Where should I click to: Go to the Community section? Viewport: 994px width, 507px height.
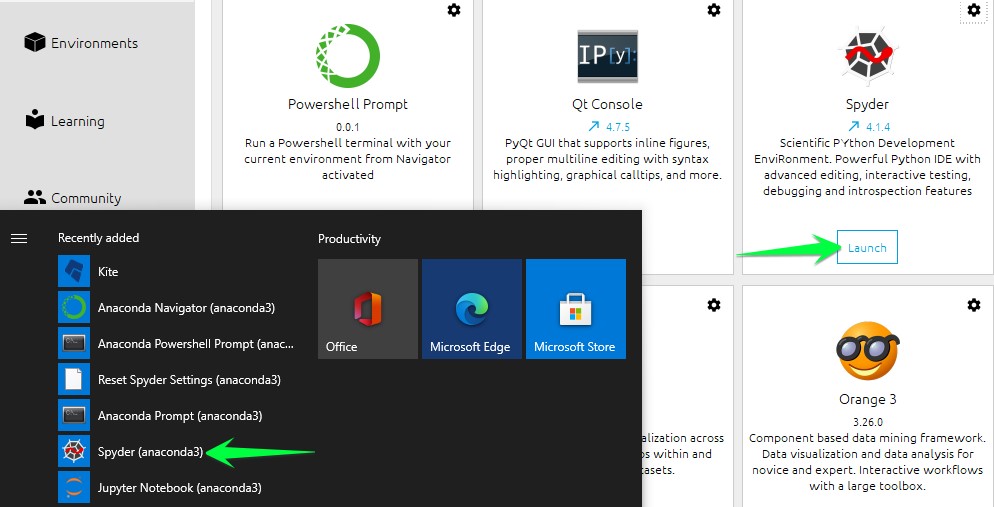72,198
